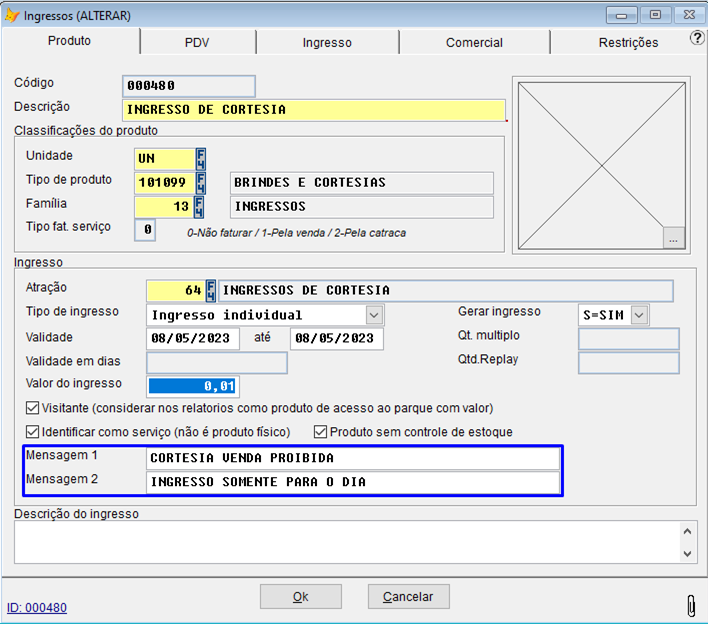711x626 pixels.
Task: Click the Ok button
Action: 300,596
